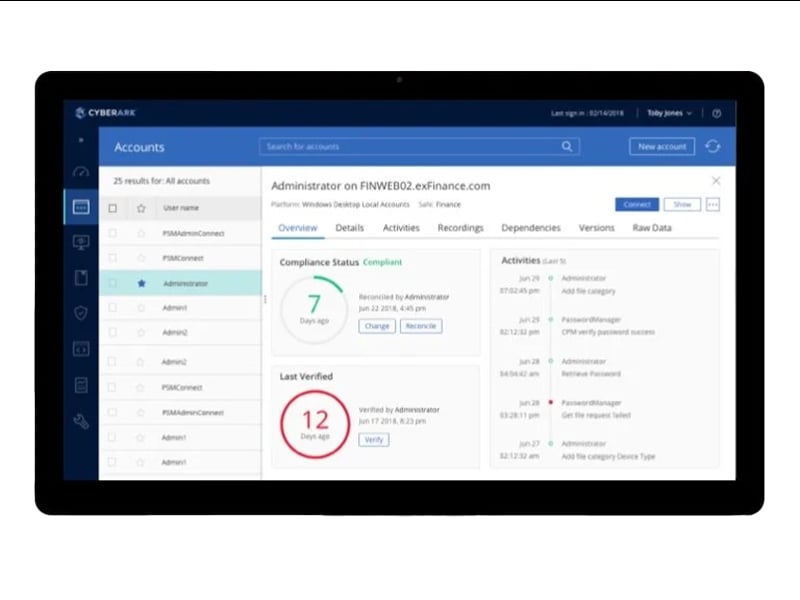Click the "25 results for: All accounts" text
The width and height of the screenshot is (800, 600).
click(x=161, y=181)
